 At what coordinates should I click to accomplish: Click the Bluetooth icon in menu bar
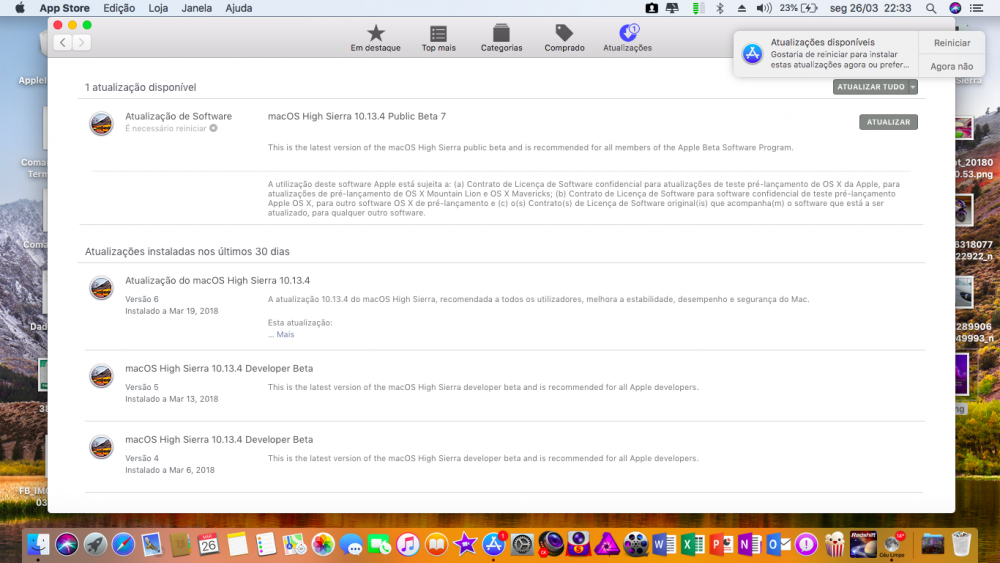point(719,8)
